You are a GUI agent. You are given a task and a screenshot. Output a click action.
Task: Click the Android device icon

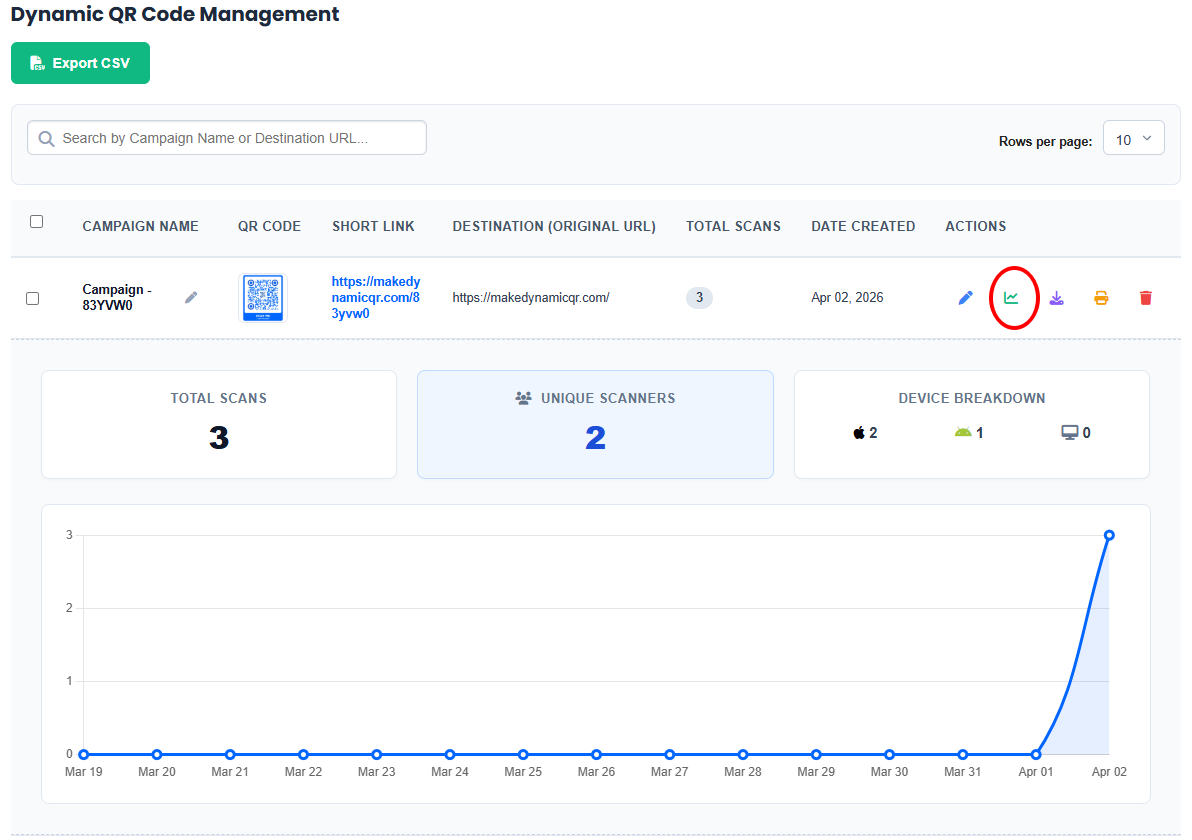click(963, 433)
